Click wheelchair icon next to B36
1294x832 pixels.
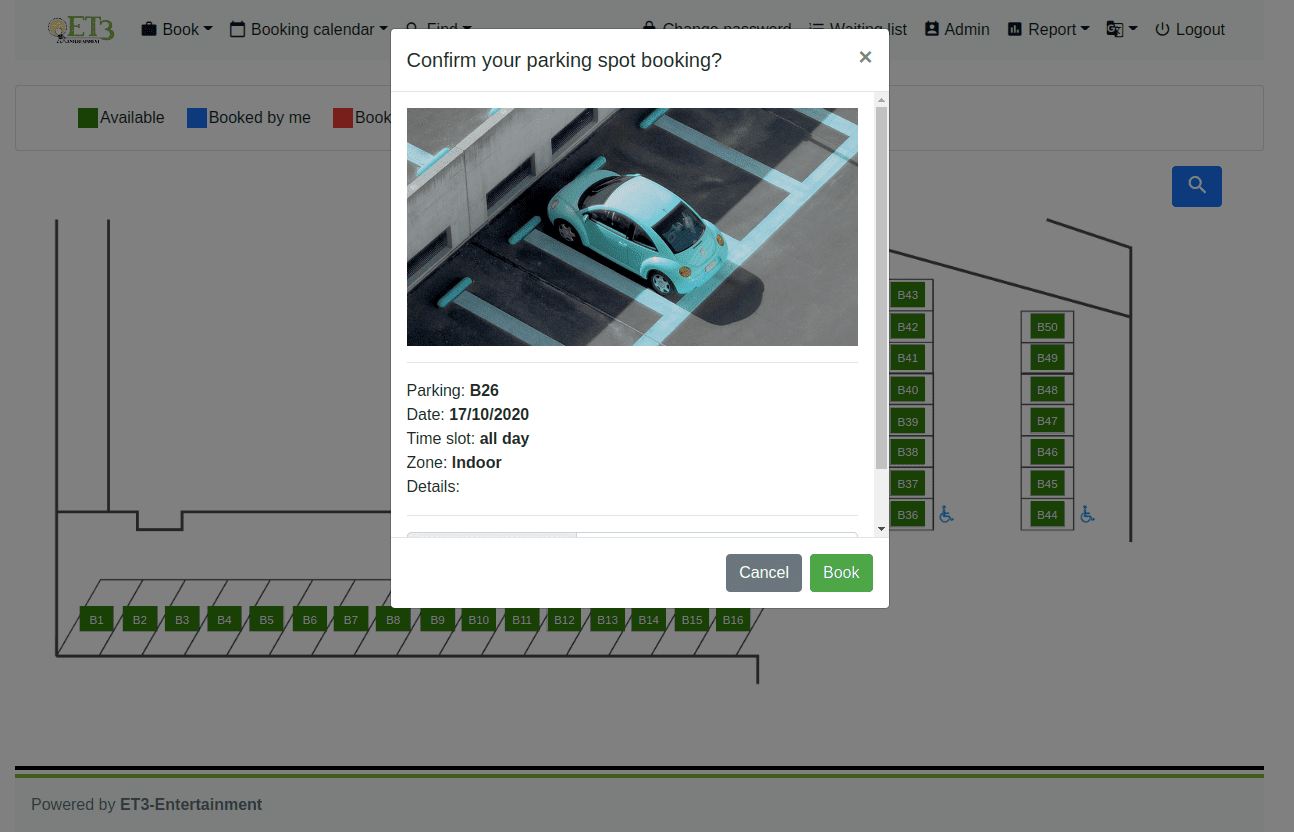coord(946,514)
